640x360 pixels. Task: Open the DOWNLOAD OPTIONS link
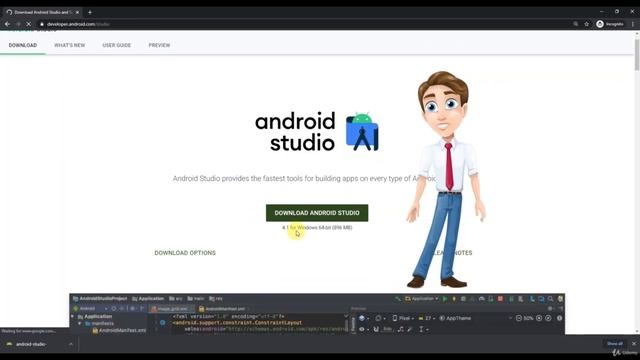pyautogui.click(x=185, y=253)
